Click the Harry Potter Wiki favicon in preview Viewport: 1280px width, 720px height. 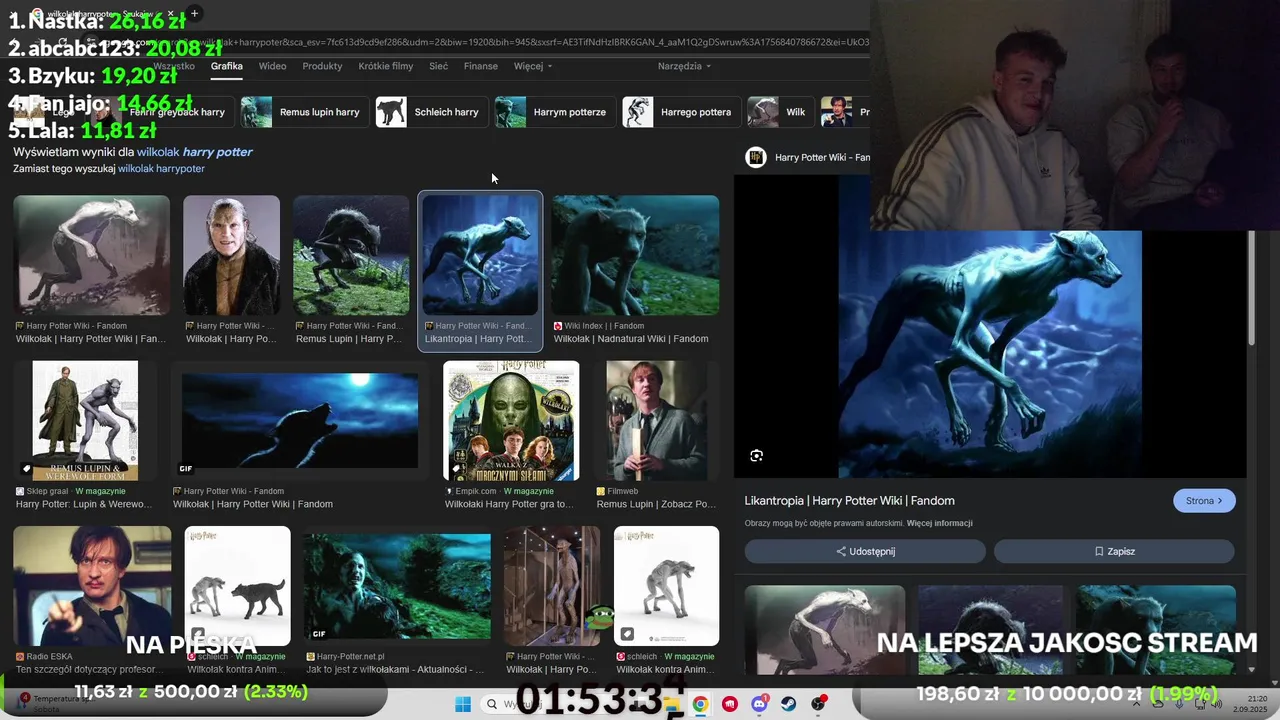pyautogui.click(x=756, y=157)
